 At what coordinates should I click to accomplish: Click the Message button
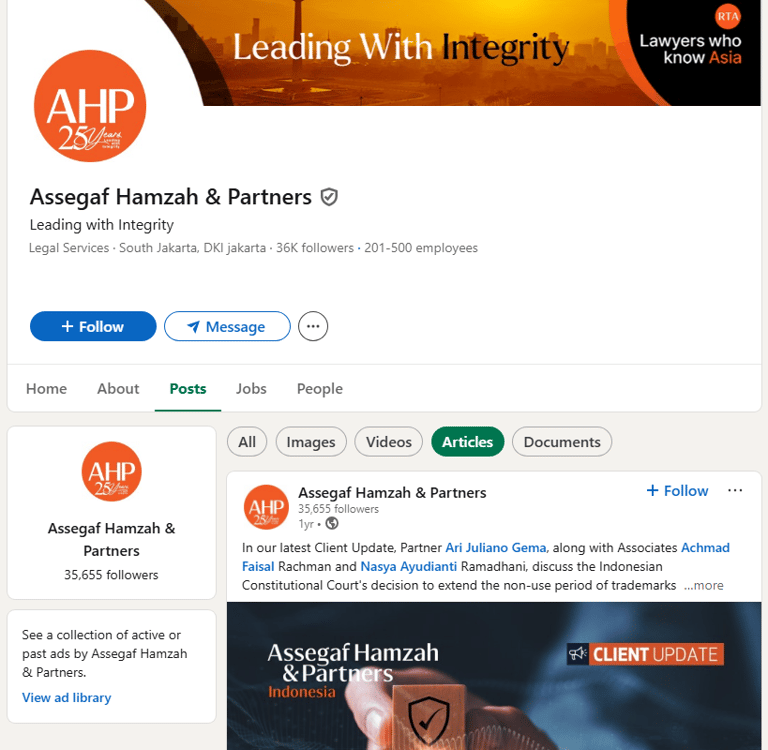[227, 326]
